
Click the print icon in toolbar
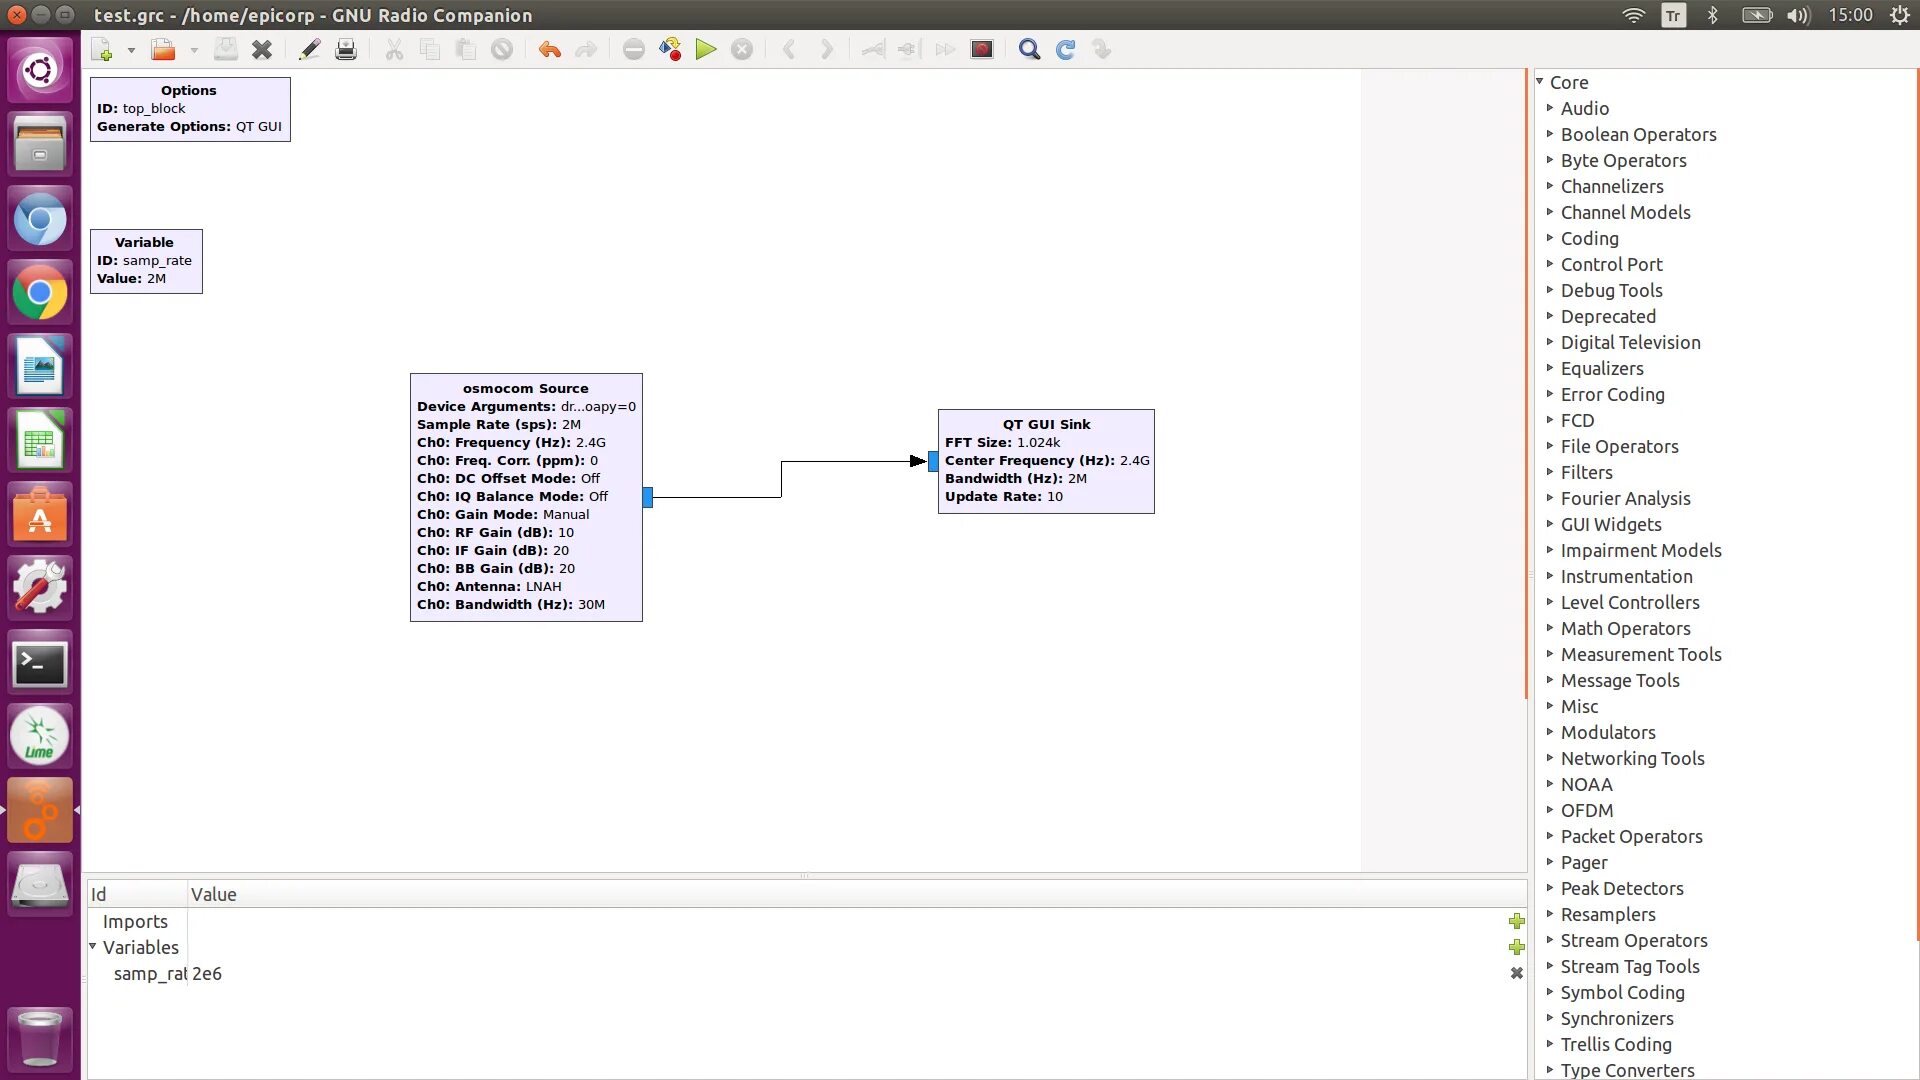346,50
